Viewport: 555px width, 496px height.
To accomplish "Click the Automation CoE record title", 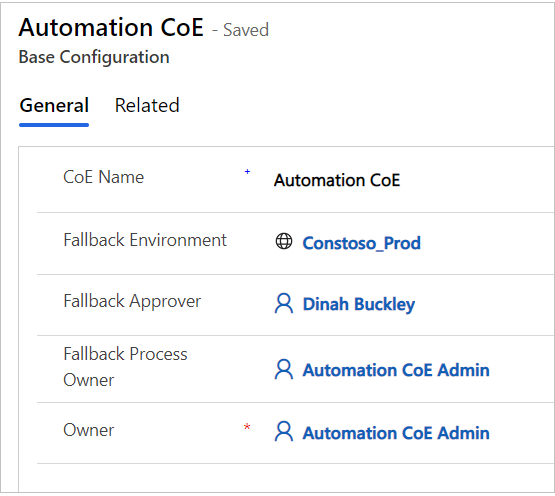I will (x=111, y=27).
